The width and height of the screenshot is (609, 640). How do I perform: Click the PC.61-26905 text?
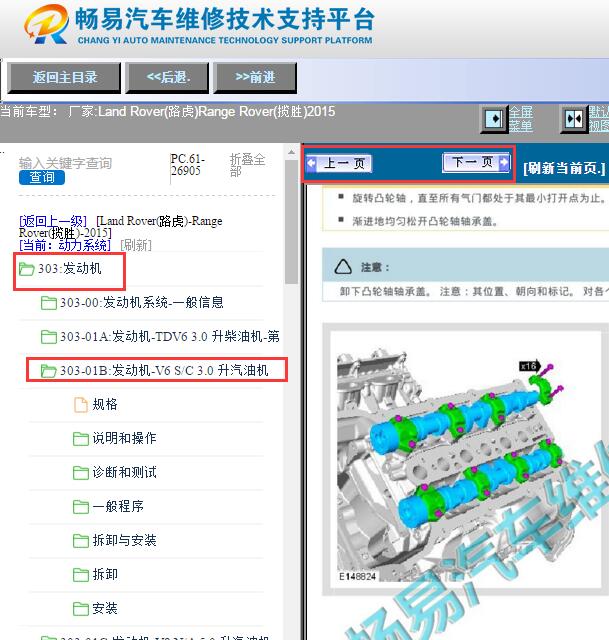[x=187, y=165]
